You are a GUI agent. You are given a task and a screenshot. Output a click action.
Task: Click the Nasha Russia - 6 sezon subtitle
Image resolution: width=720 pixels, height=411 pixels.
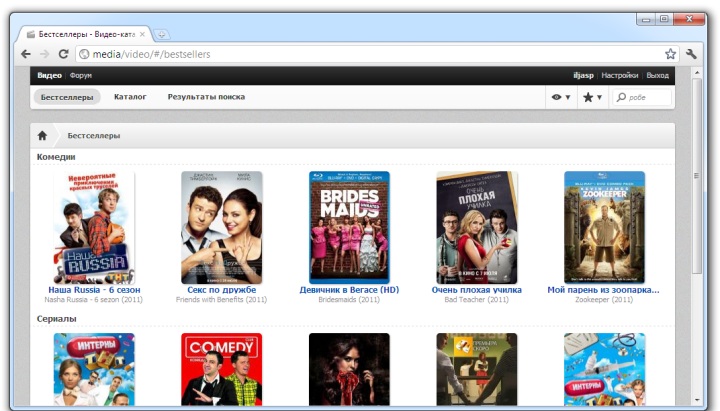tap(94, 299)
